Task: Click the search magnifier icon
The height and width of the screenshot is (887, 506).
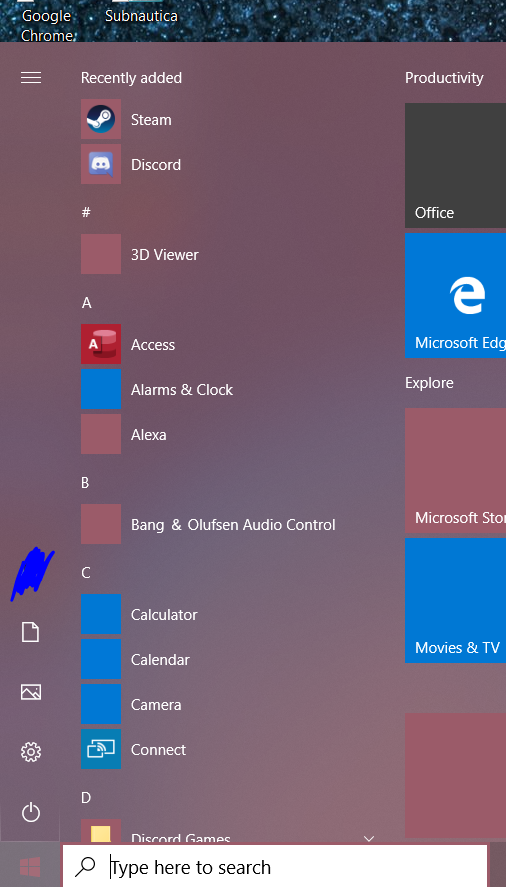Action: [x=85, y=867]
